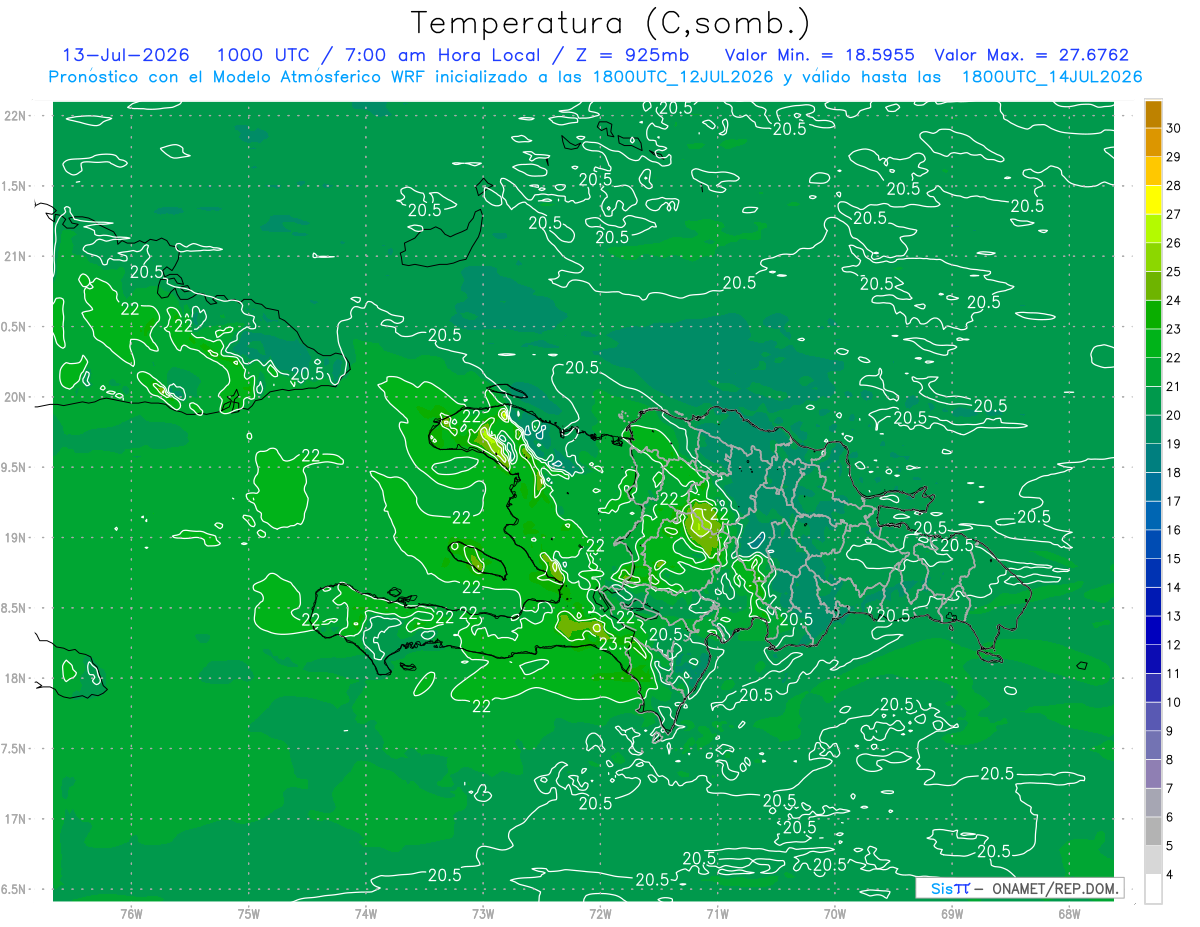1200x927 pixels.
Task: Click the "71W" longitude axis label
Action: pyautogui.click(x=717, y=913)
